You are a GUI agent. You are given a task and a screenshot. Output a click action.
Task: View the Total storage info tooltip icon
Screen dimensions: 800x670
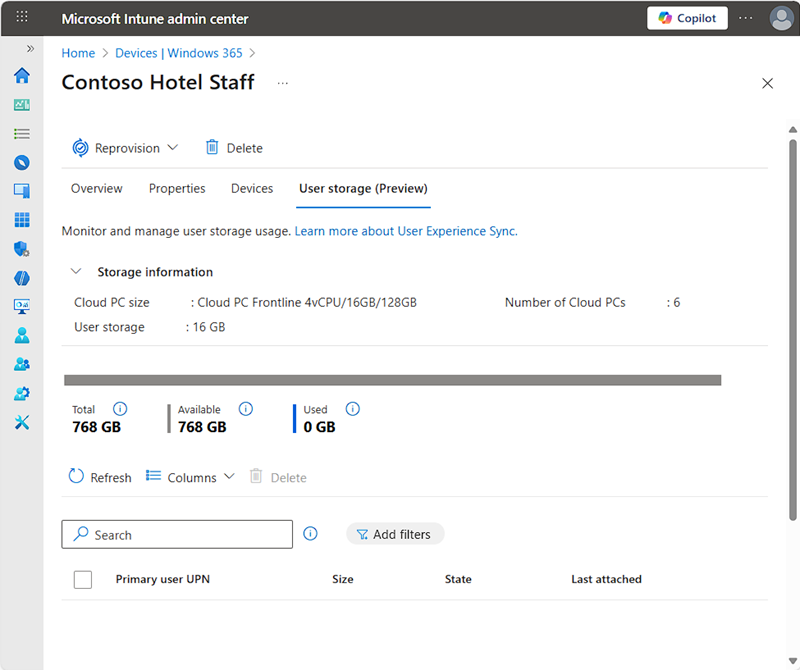(x=120, y=408)
